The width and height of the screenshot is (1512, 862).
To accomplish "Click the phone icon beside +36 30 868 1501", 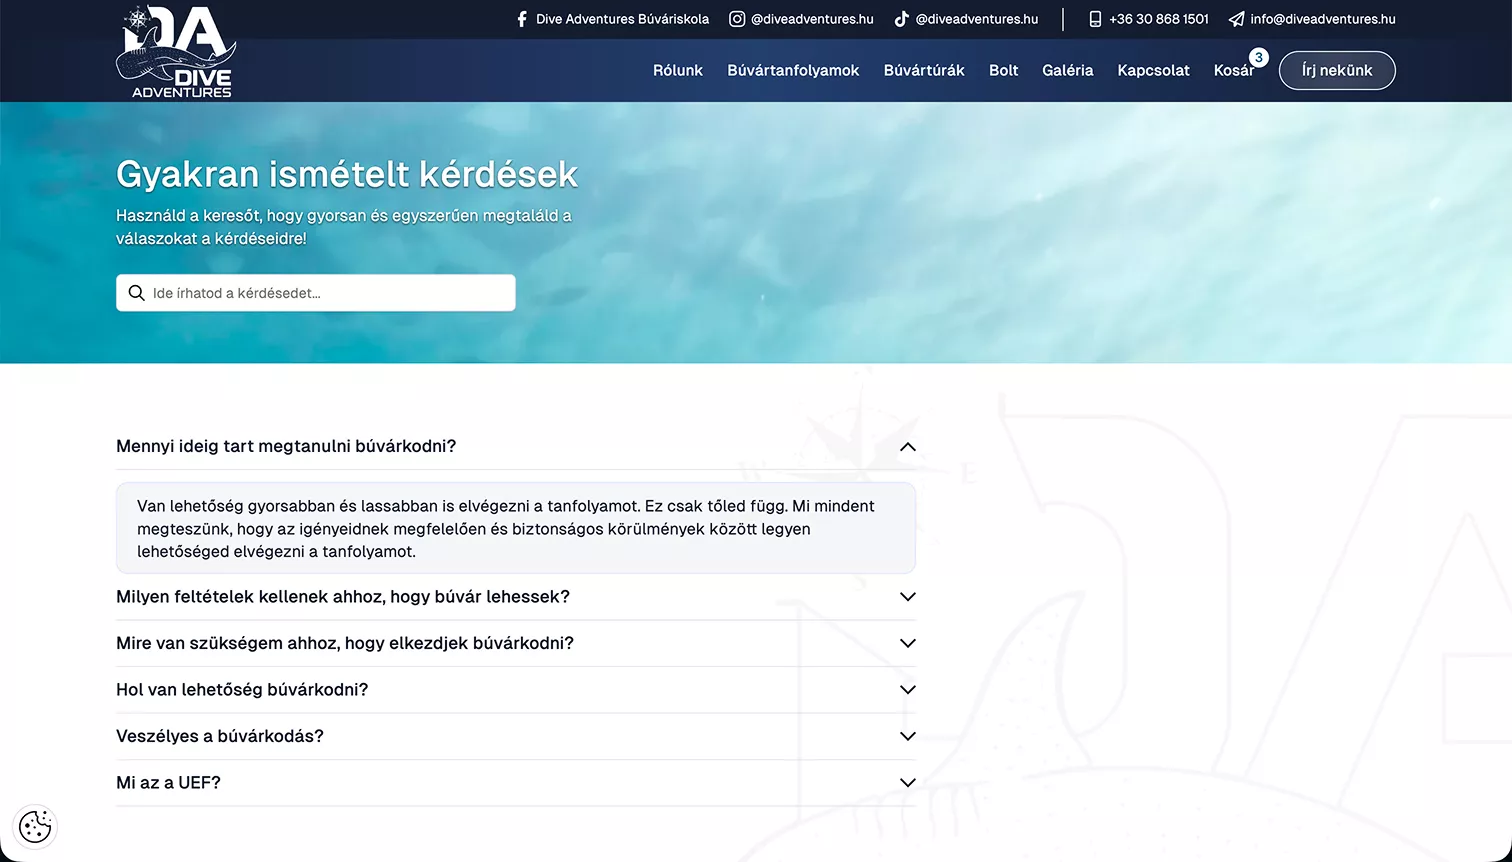I will point(1095,19).
